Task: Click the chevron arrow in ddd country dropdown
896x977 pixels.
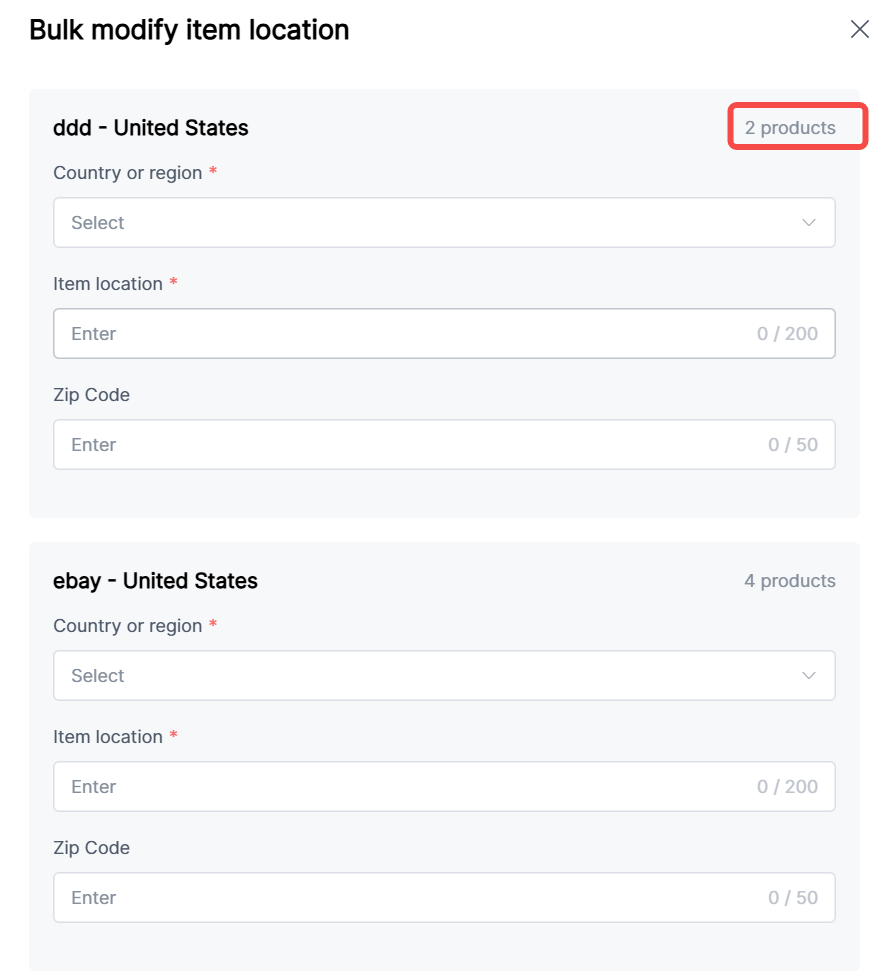Action: [x=809, y=223]
